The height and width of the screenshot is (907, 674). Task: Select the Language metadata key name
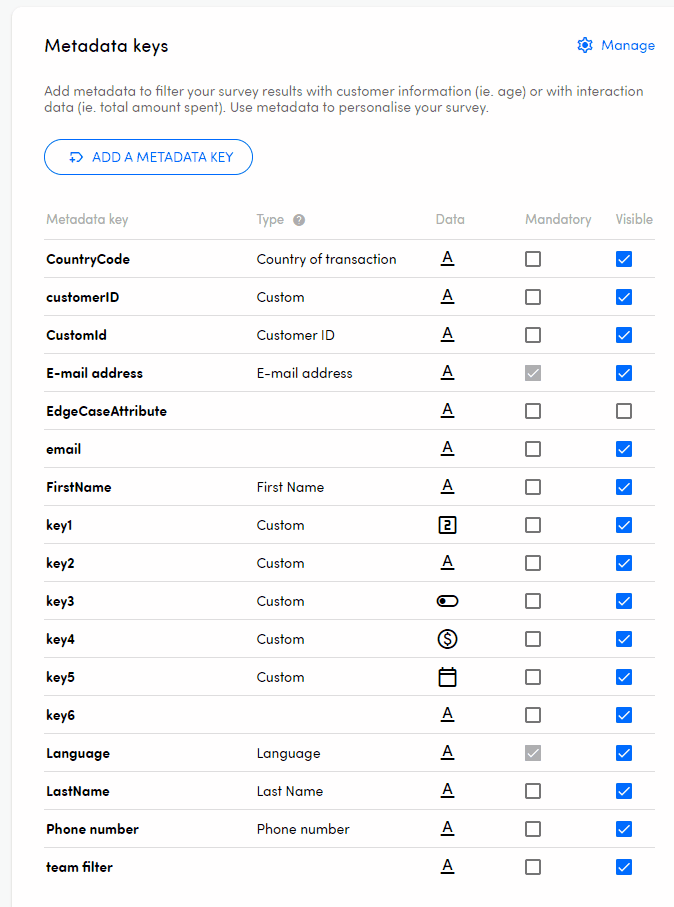[78, 753]
